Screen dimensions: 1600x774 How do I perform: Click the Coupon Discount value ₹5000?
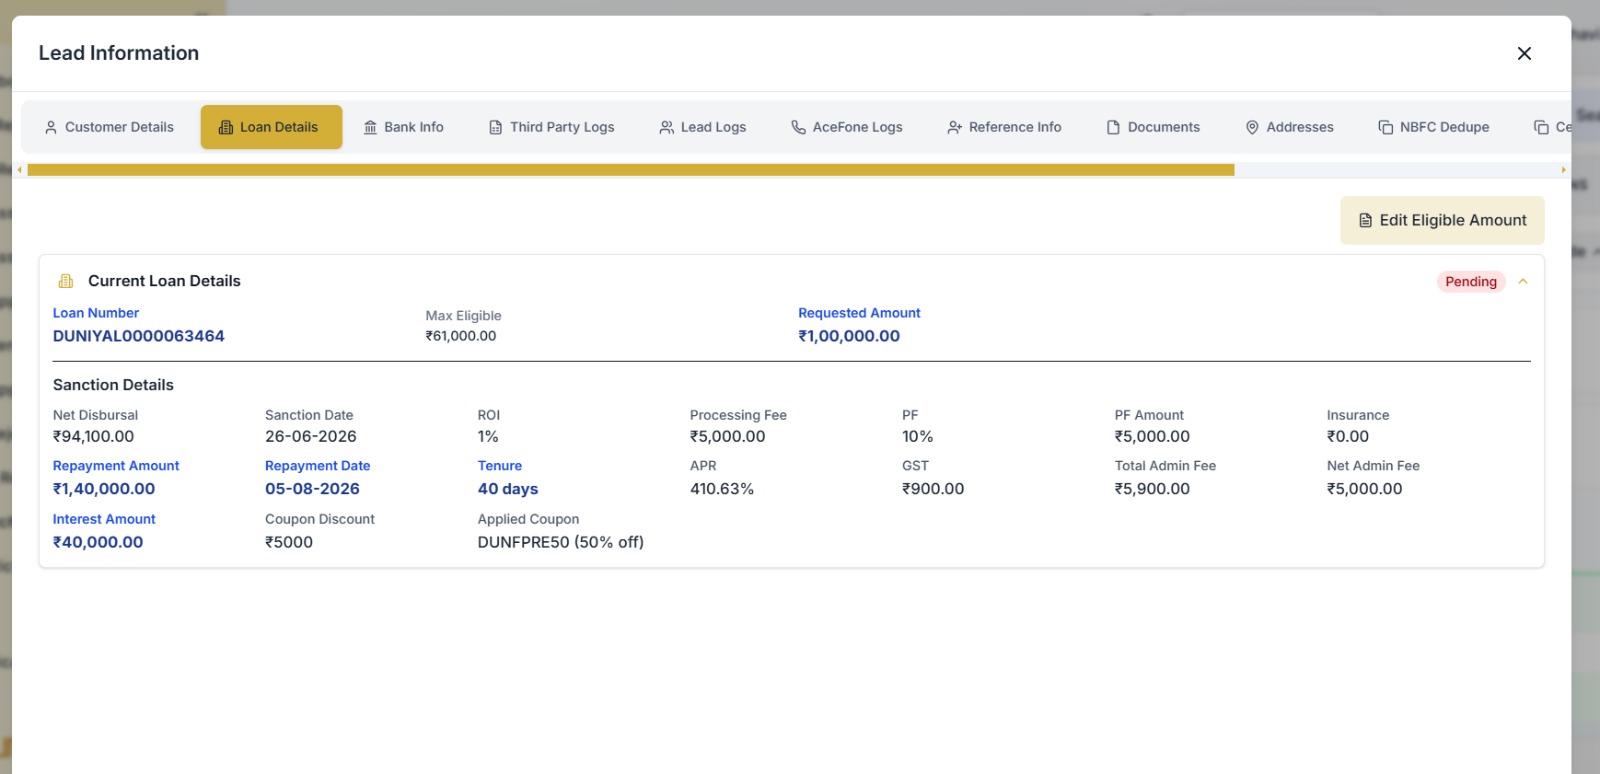(289, 542)
